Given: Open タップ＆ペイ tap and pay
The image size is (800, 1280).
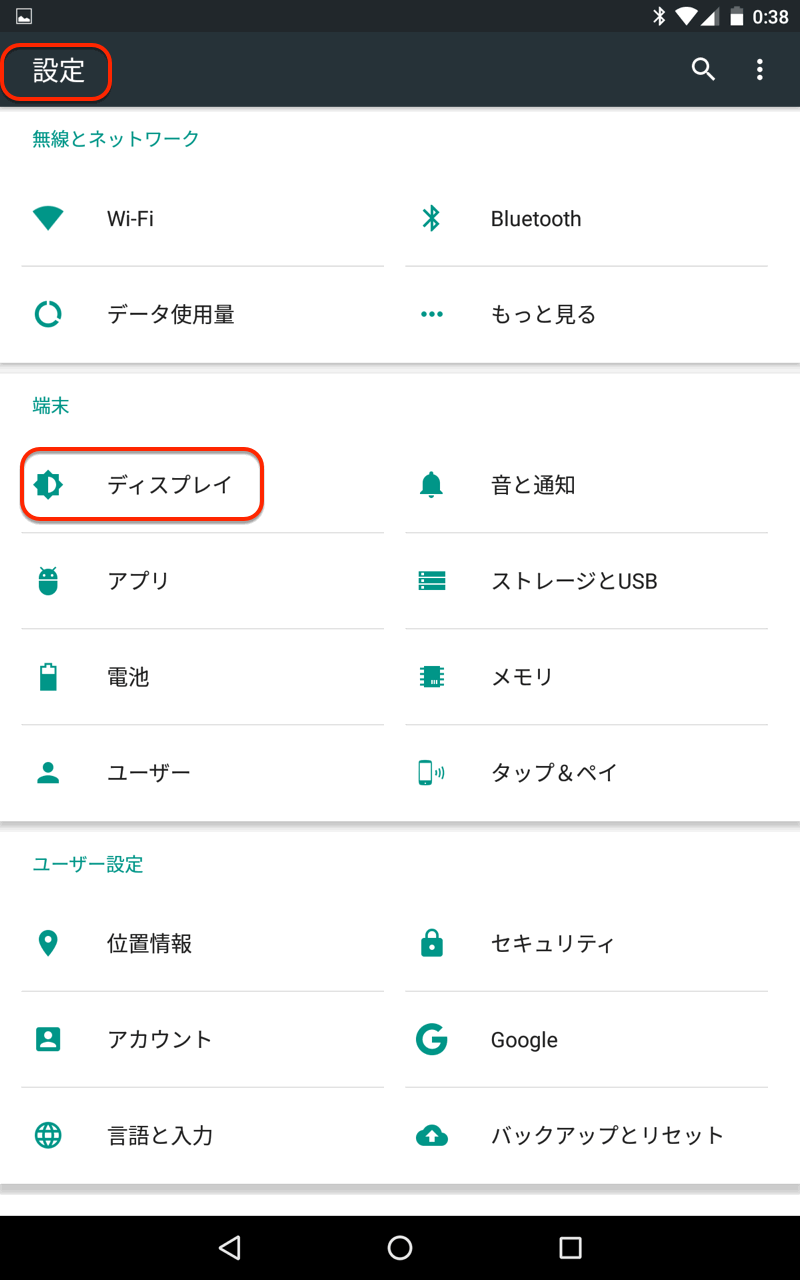Looking at the screenshot, I should point(553,773).
